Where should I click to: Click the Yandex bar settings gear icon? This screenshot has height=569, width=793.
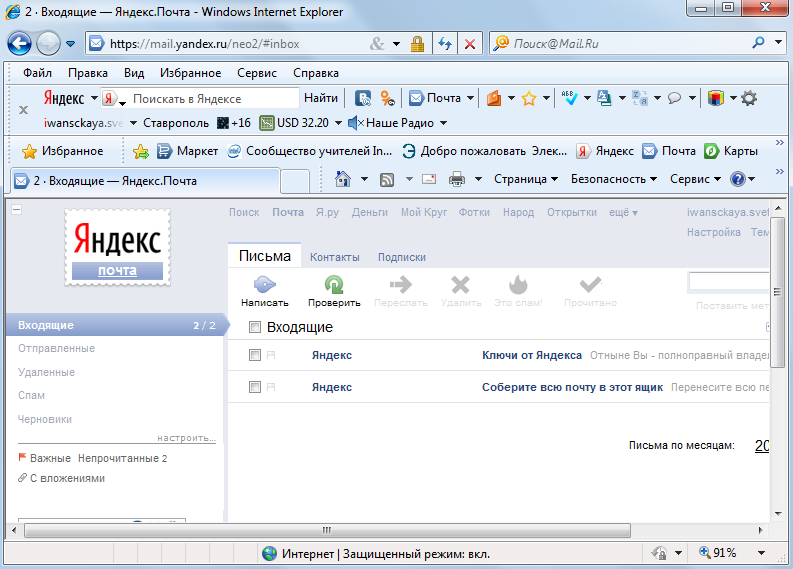749,98
